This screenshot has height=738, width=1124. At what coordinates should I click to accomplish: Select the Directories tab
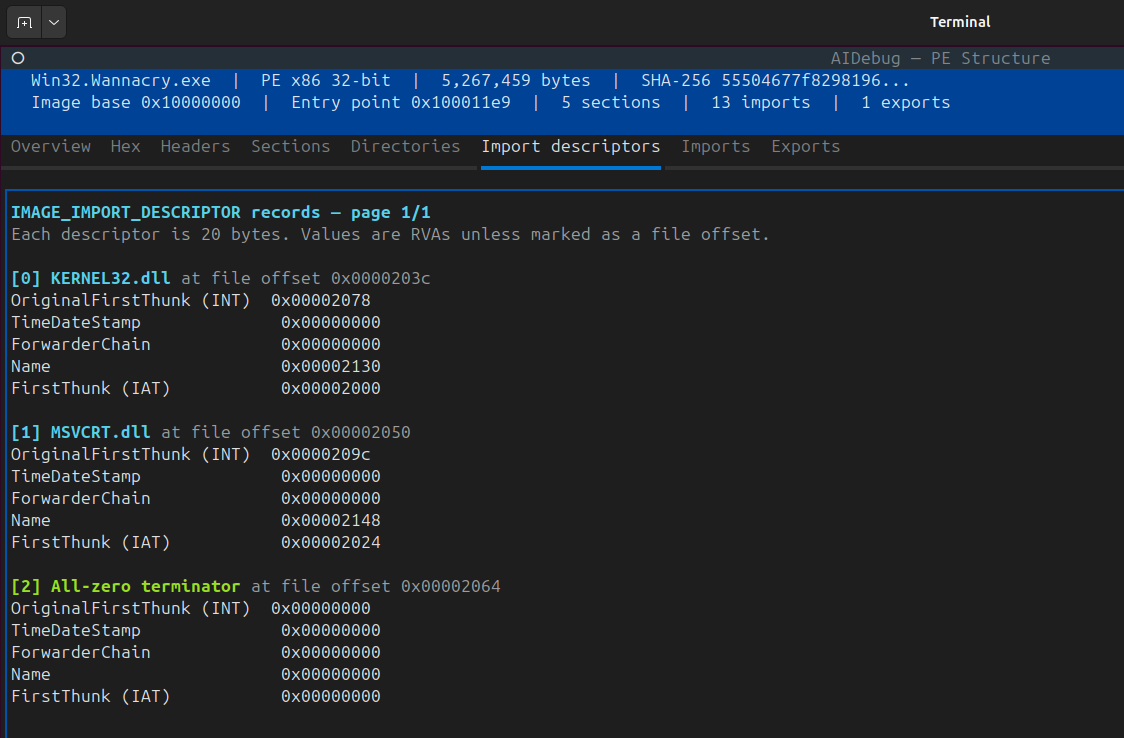click(x=405, y=146)
